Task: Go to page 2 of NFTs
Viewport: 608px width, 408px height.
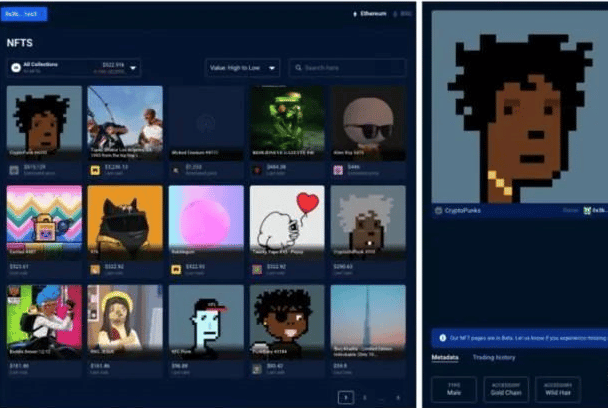Action: [364, 397]
